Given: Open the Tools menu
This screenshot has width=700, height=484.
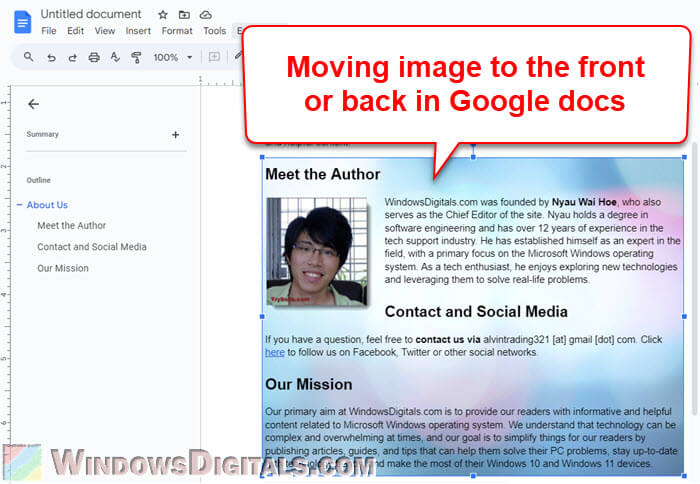Looking at the screenshot, I should 215,31.
